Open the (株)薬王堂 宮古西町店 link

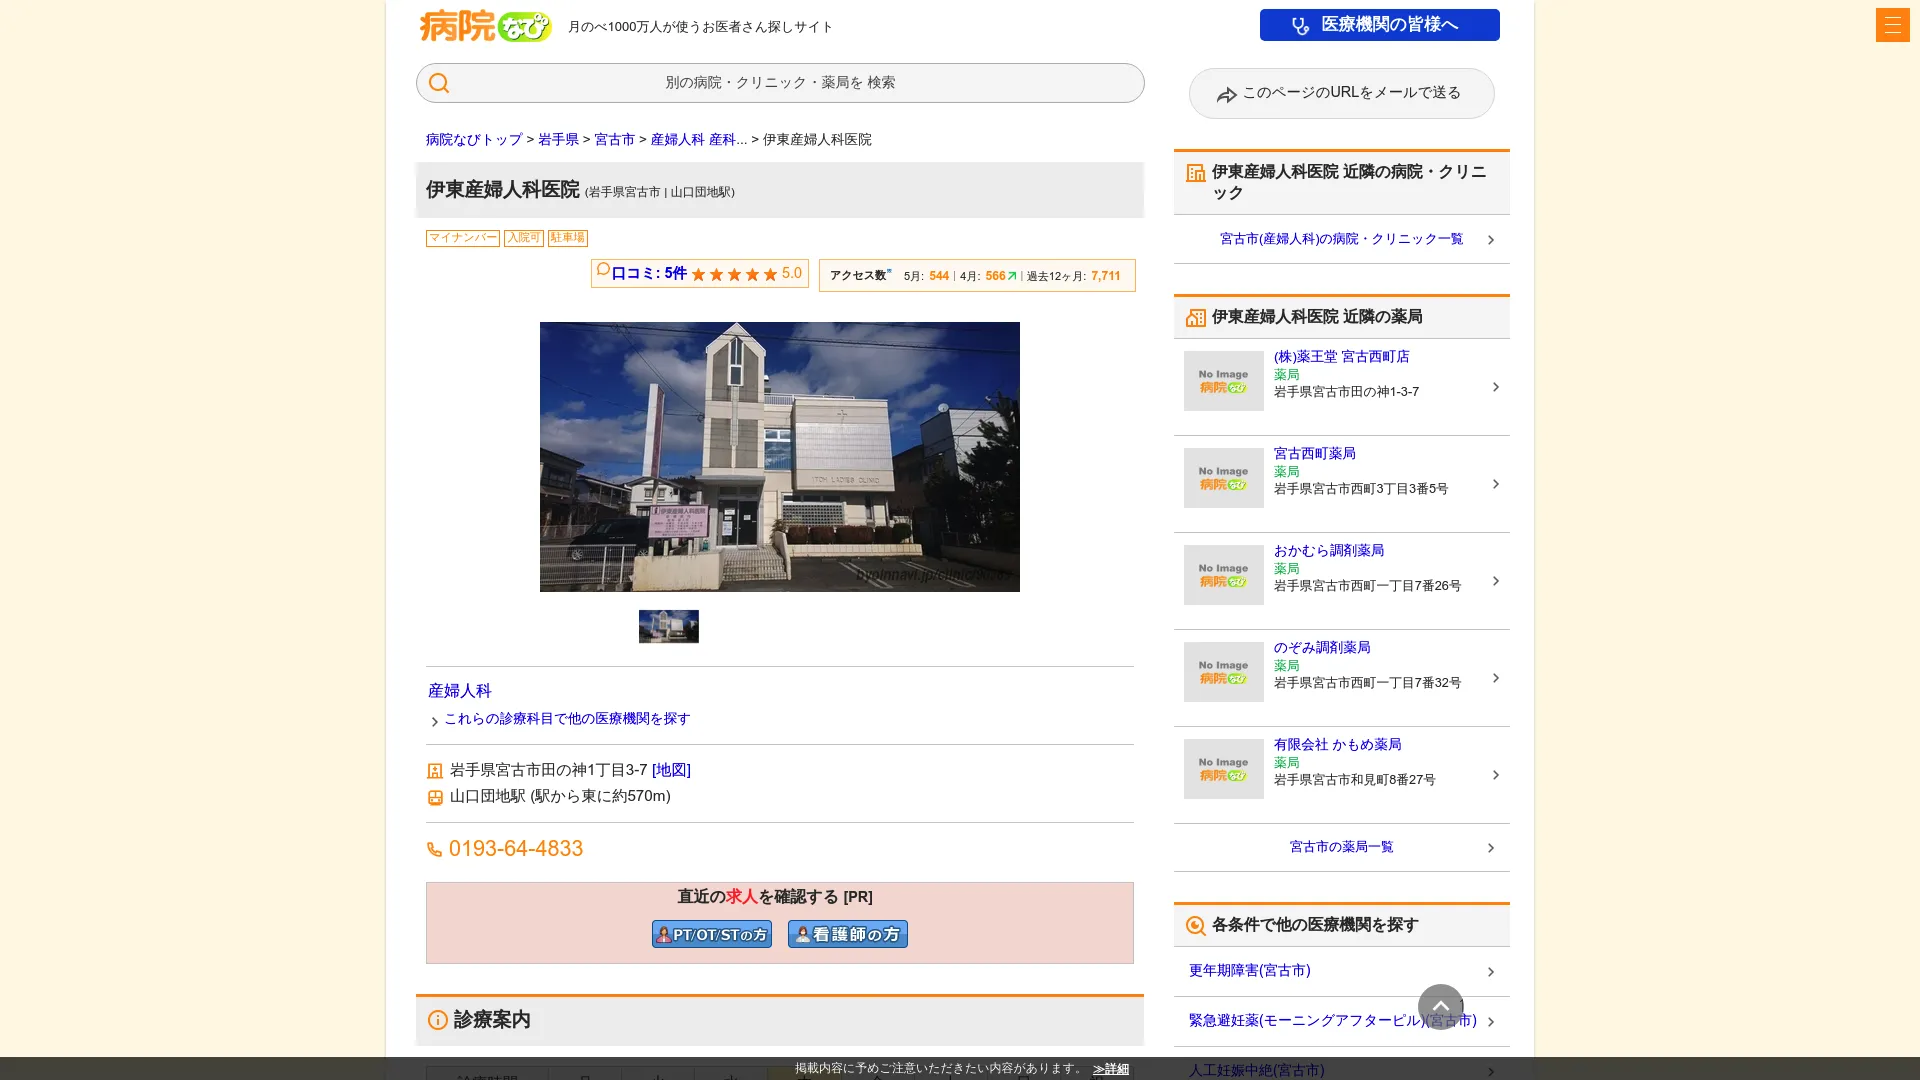pos(1341,357)
